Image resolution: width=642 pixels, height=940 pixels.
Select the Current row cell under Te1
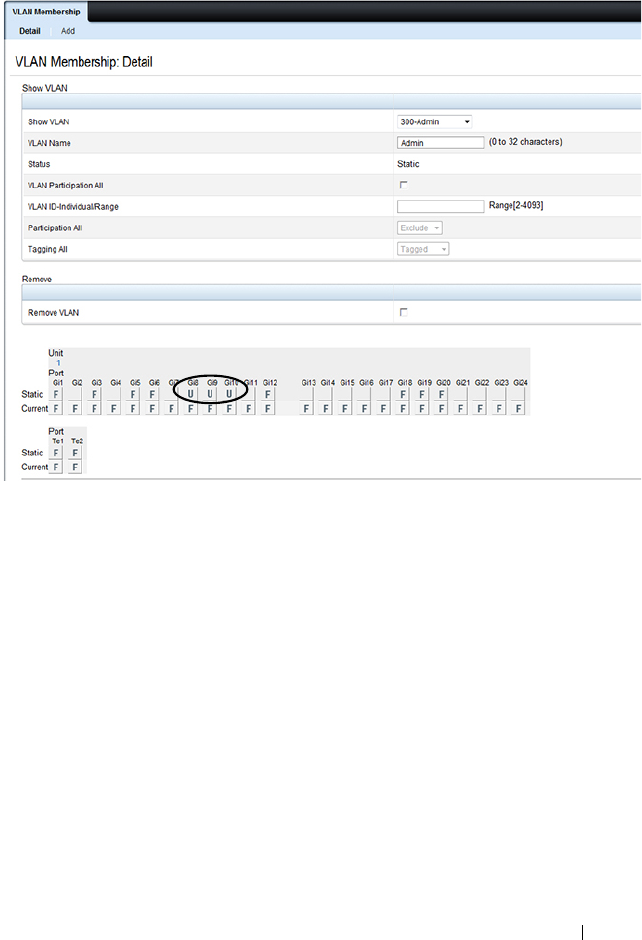[56, 467]
